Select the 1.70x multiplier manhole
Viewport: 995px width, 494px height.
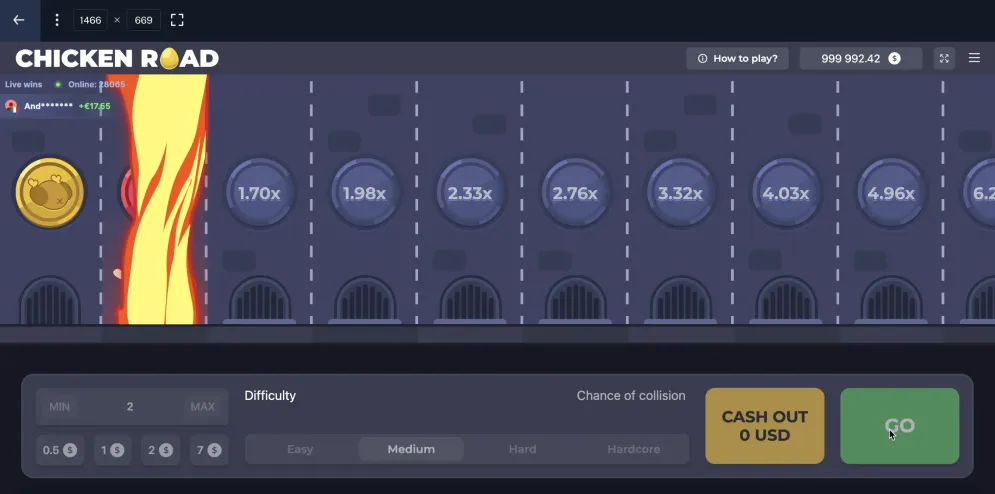(260, 193)
